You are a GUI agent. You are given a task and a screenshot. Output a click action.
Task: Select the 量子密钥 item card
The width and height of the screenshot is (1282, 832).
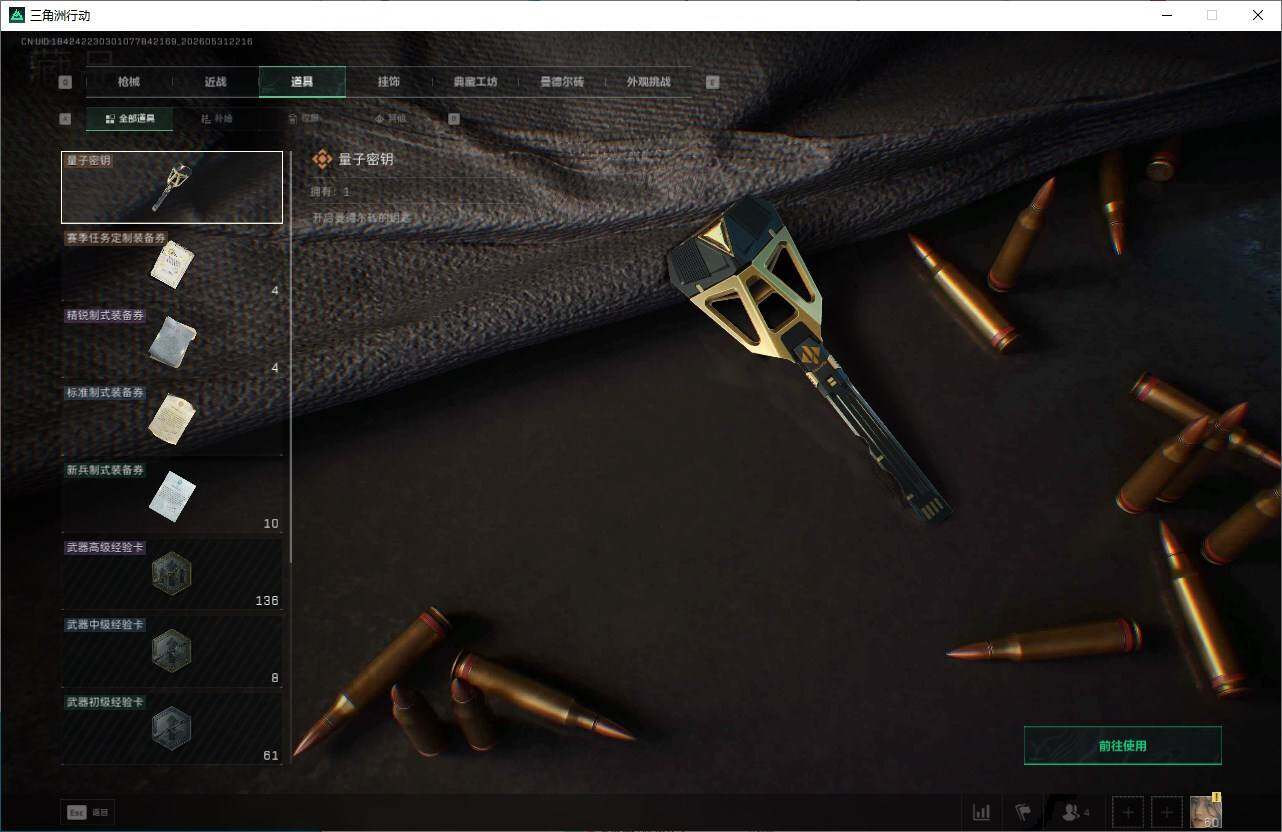coord(172,187)
